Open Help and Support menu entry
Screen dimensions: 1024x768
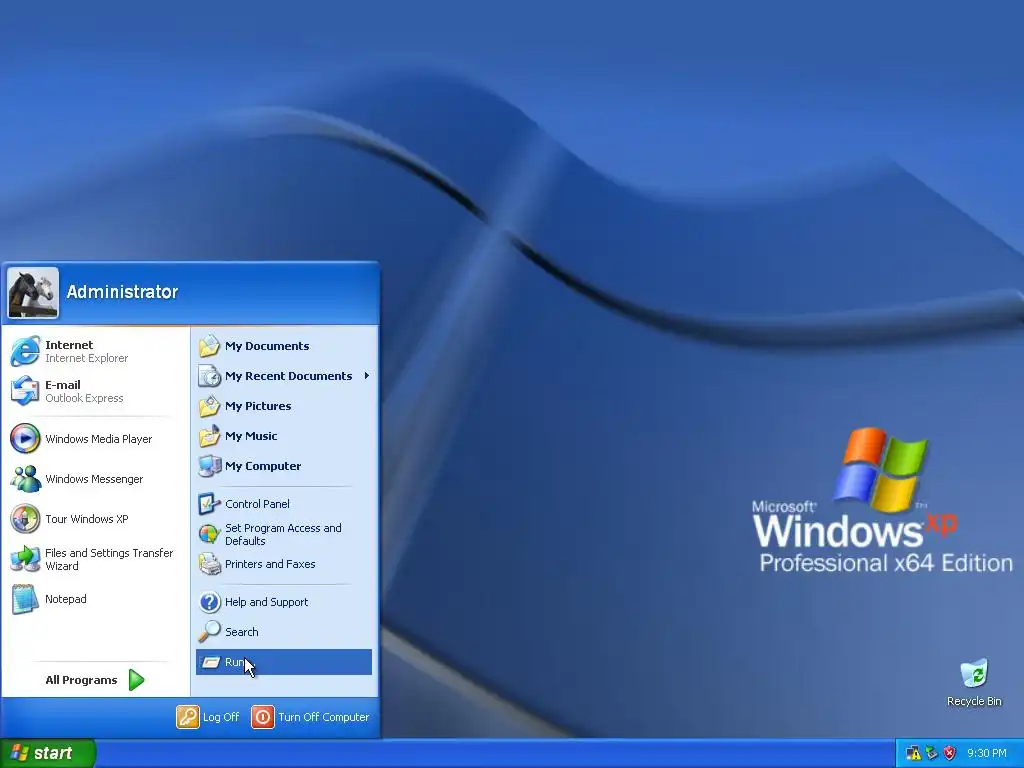click(x=284, y=602)
